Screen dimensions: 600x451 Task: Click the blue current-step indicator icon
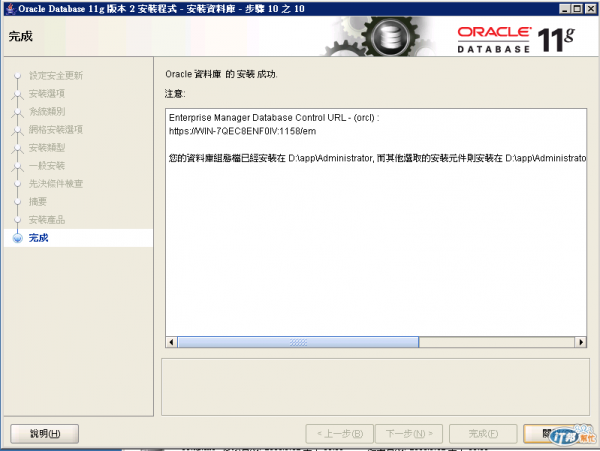tap(18, 238)
